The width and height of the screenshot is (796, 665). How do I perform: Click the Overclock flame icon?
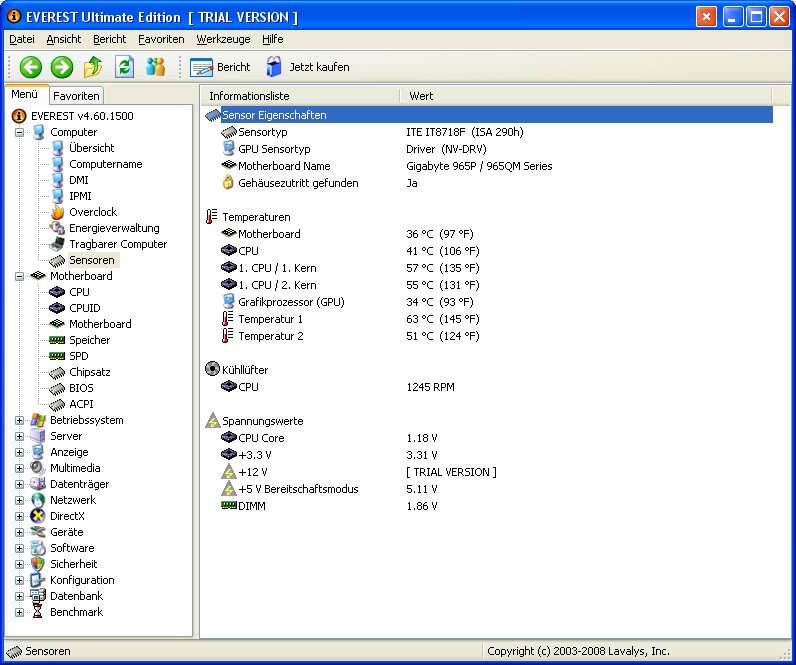[x=58, y=212]
